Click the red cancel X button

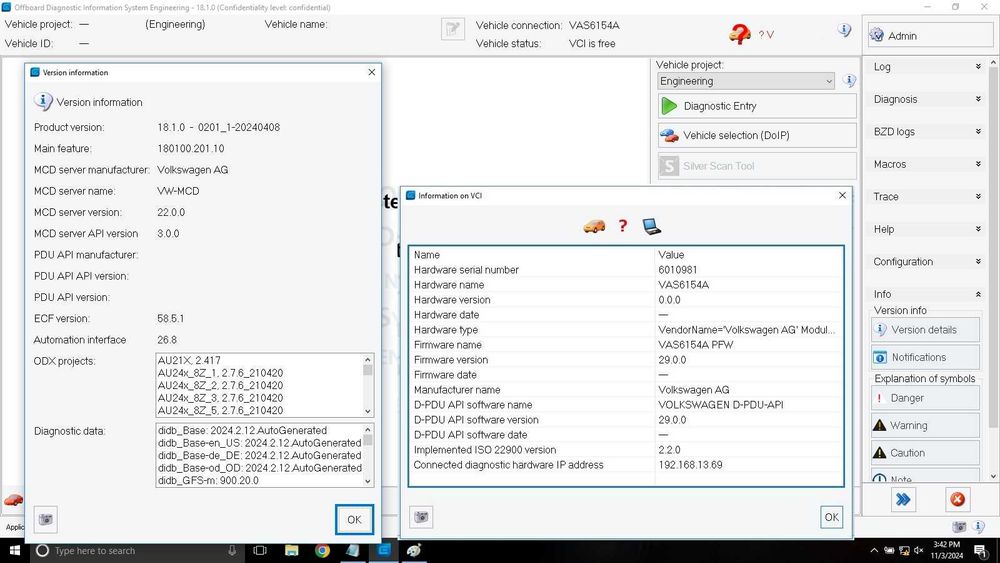point(957,499)
